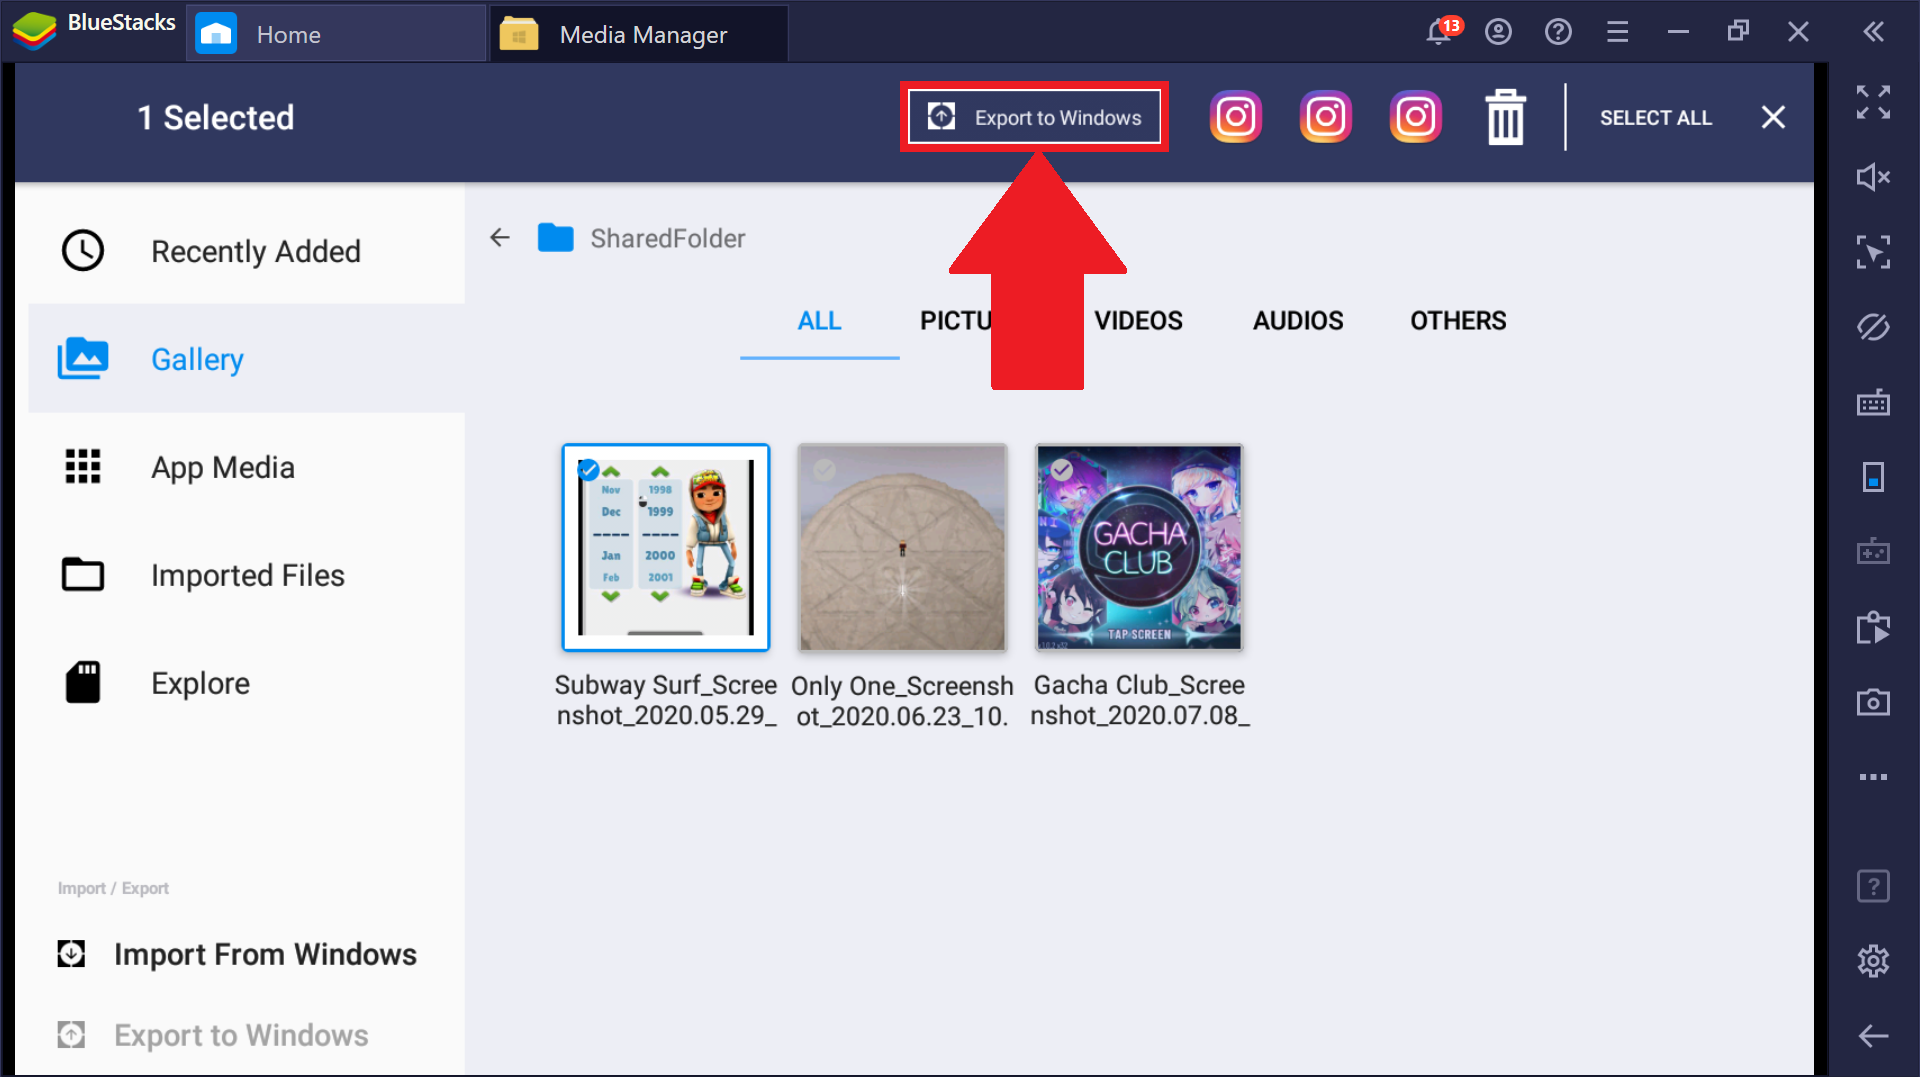The height and width of the screenshot is (1077, 1920).
Task: Click the SharedFolder folder icon
Action: (555, 238)
